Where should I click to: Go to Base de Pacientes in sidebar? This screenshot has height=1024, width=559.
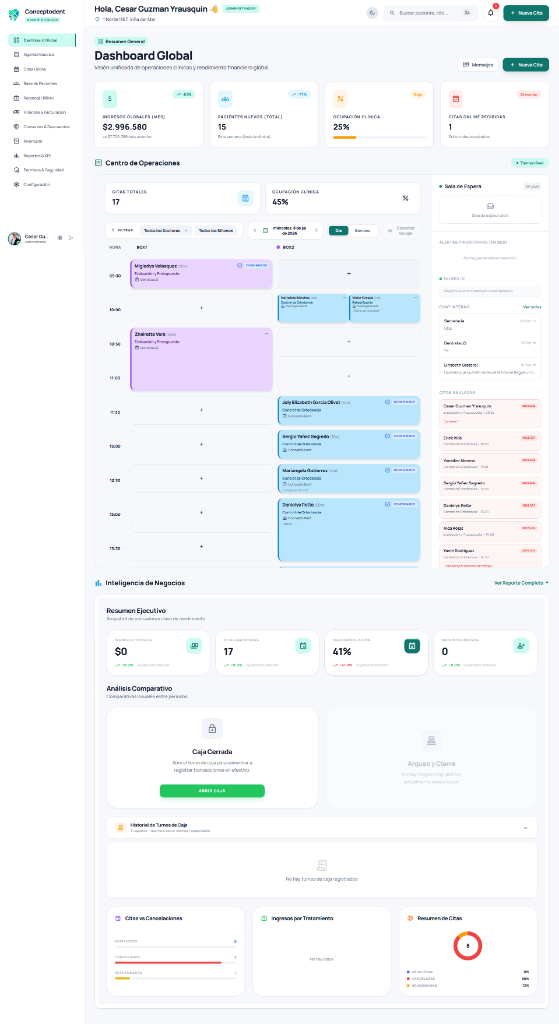42,84
